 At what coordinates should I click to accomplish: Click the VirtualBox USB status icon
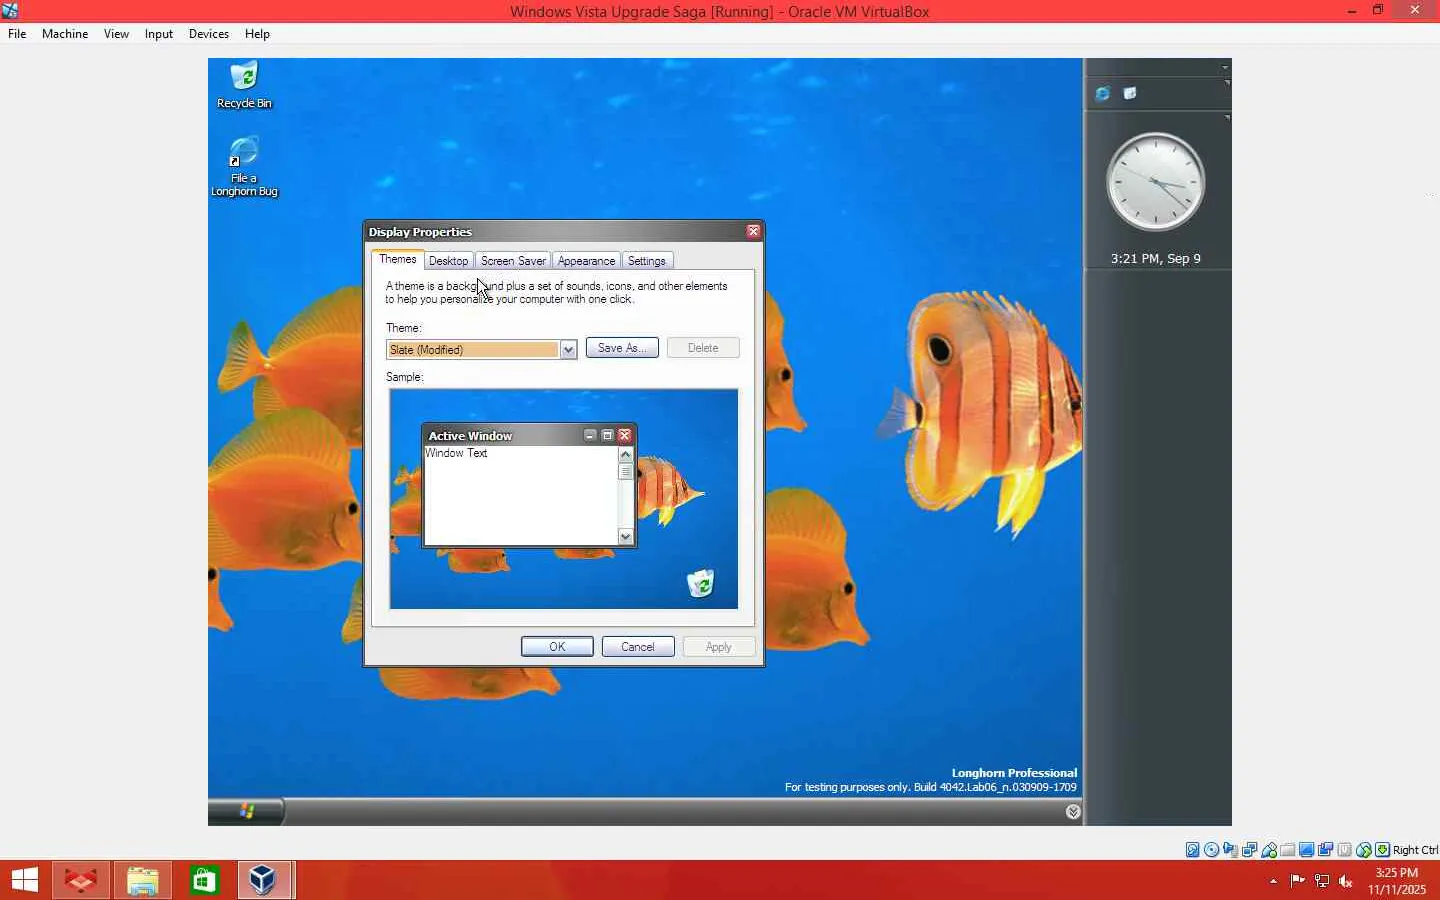coord(1269,850)
